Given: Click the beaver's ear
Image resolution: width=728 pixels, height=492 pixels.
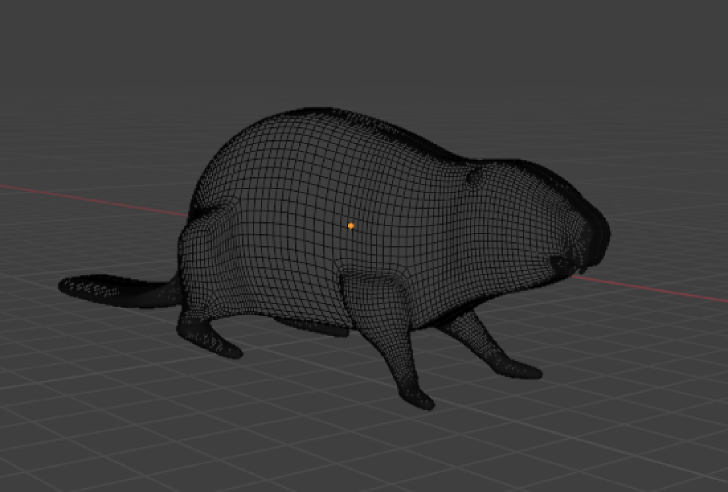Looking at the screenshot, I should click(x=475, y=178).
